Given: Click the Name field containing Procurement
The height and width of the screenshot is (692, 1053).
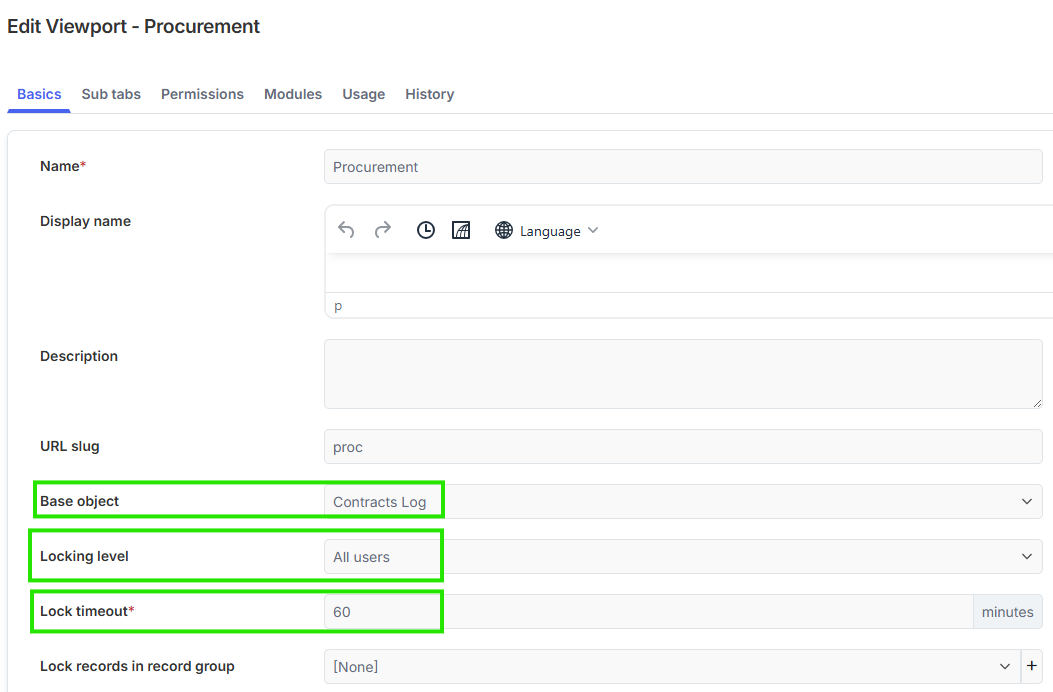Looking at the screenshot, I should click(683, 167).
